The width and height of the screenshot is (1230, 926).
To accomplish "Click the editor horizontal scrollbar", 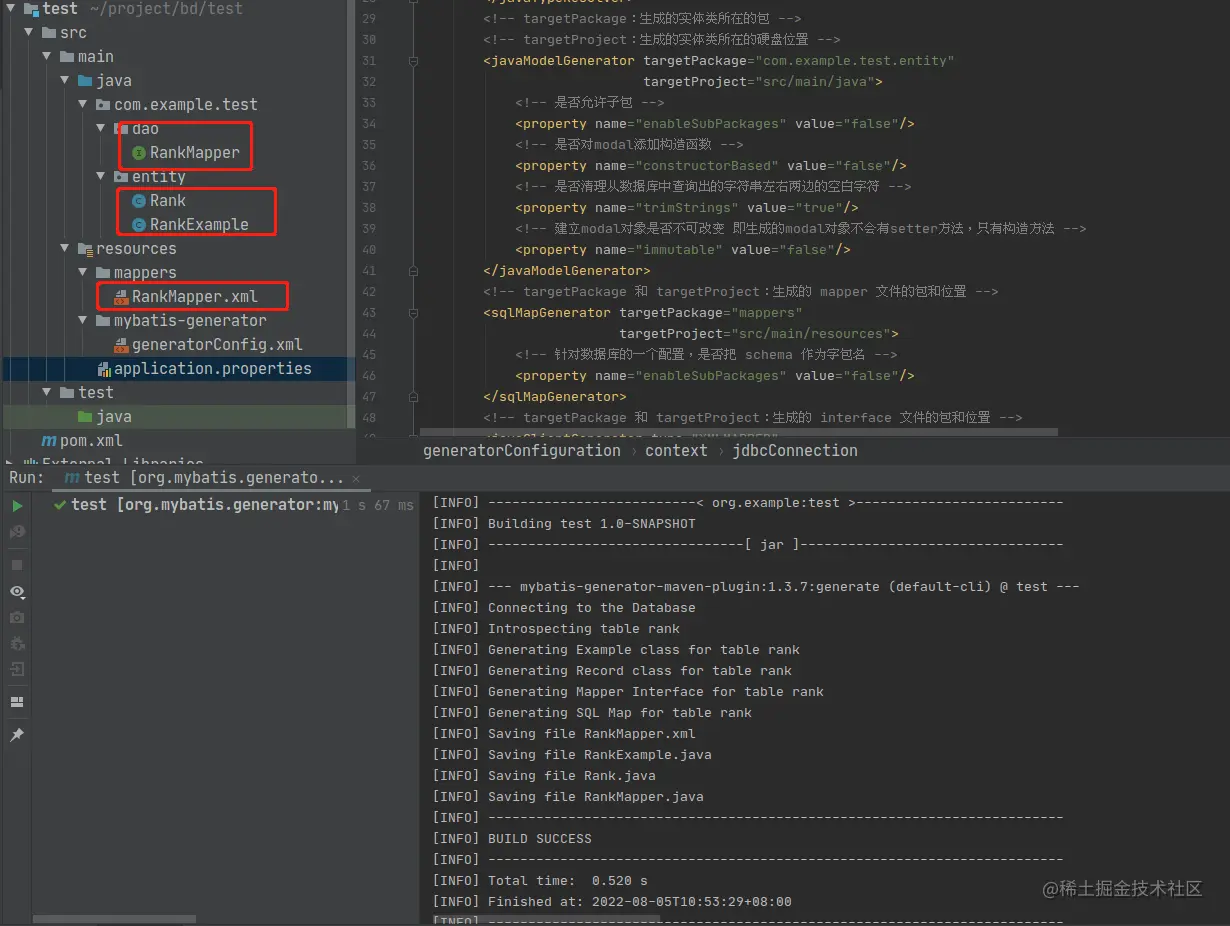I will pos(738,432).
